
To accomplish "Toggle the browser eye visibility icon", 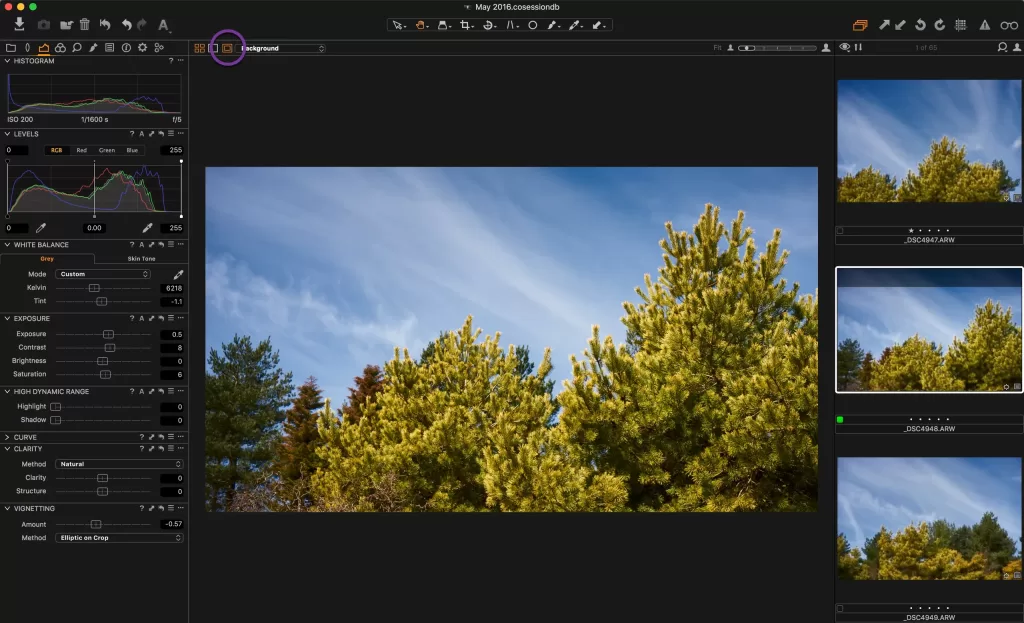I will [x=844, y=47].
